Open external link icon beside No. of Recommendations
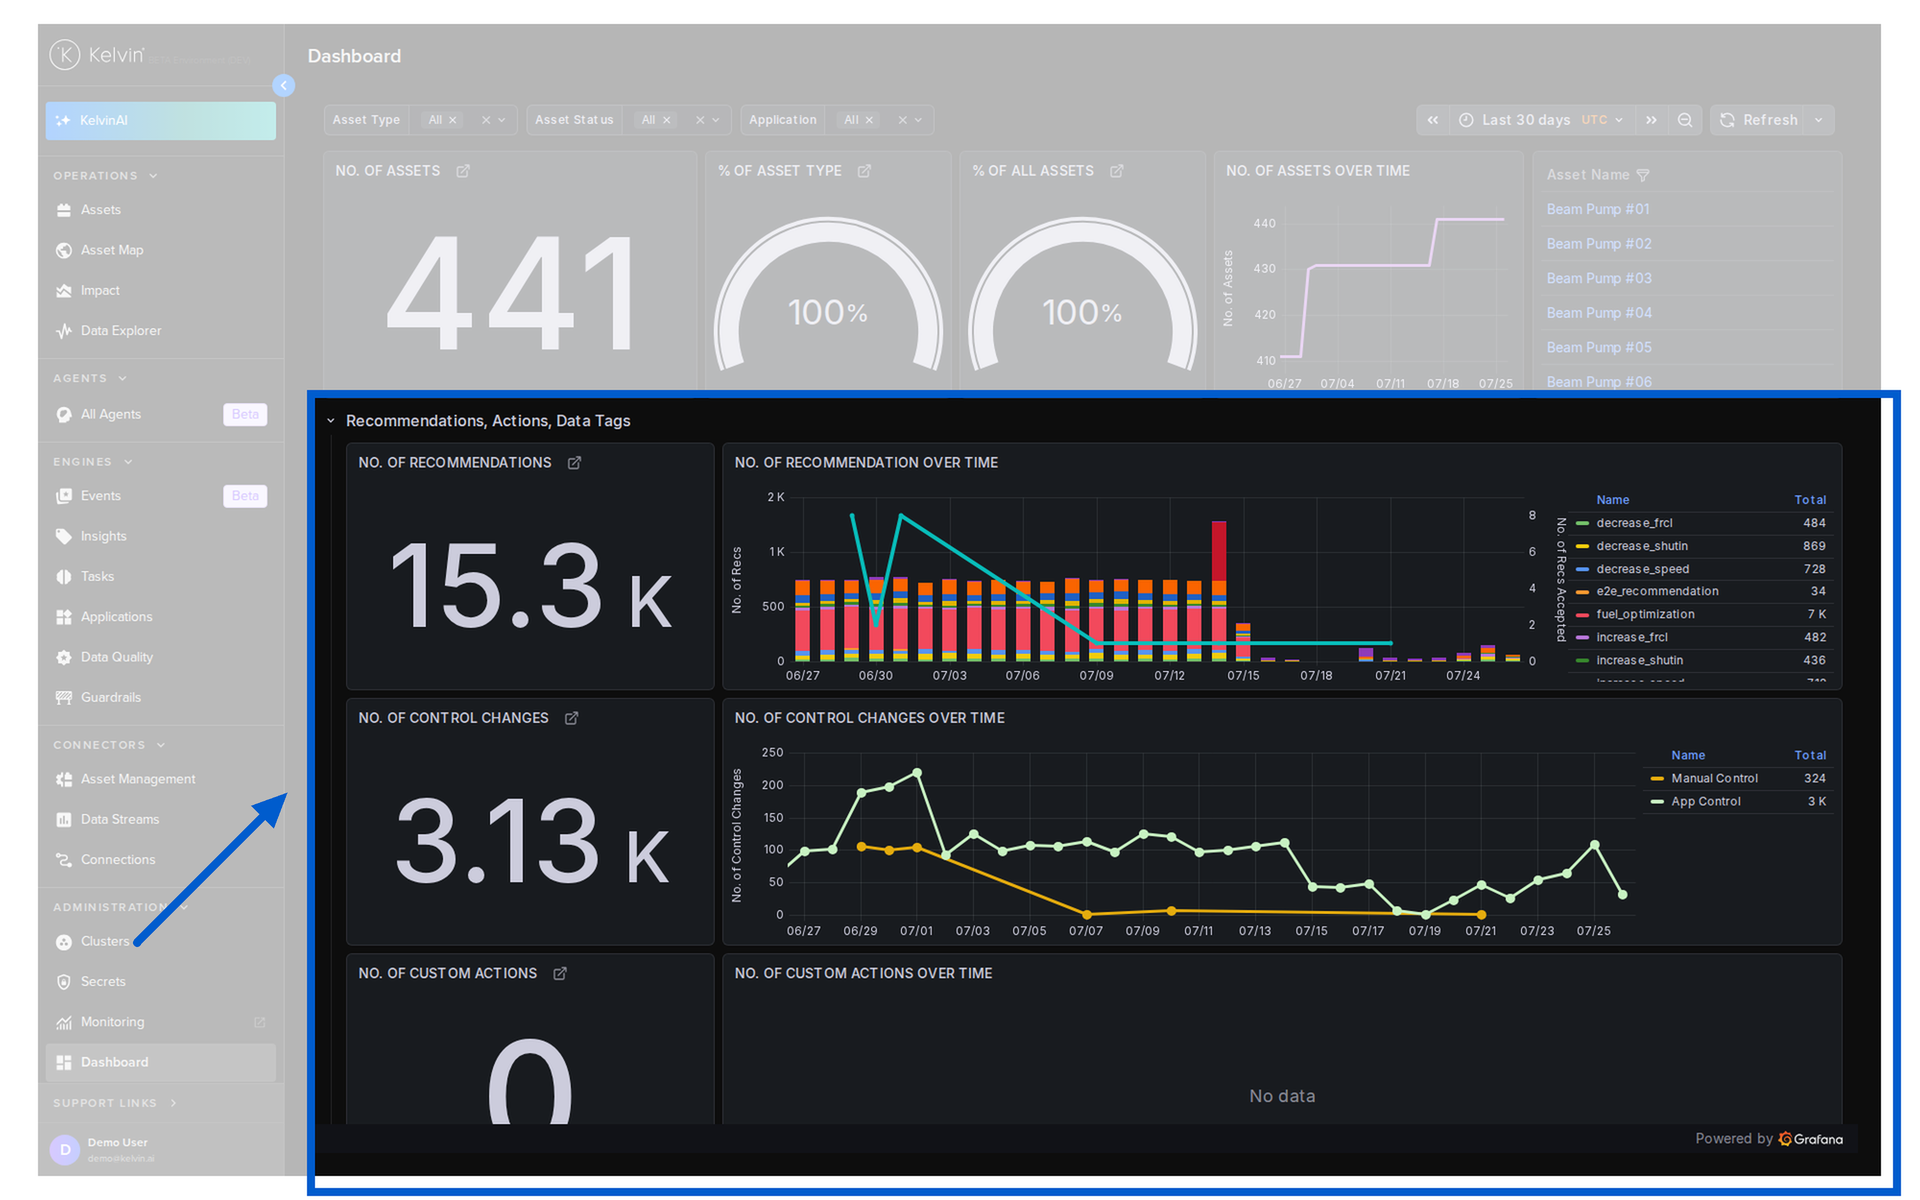The width and height of the screenshot is (1920, 1200). tap(574, 463)
